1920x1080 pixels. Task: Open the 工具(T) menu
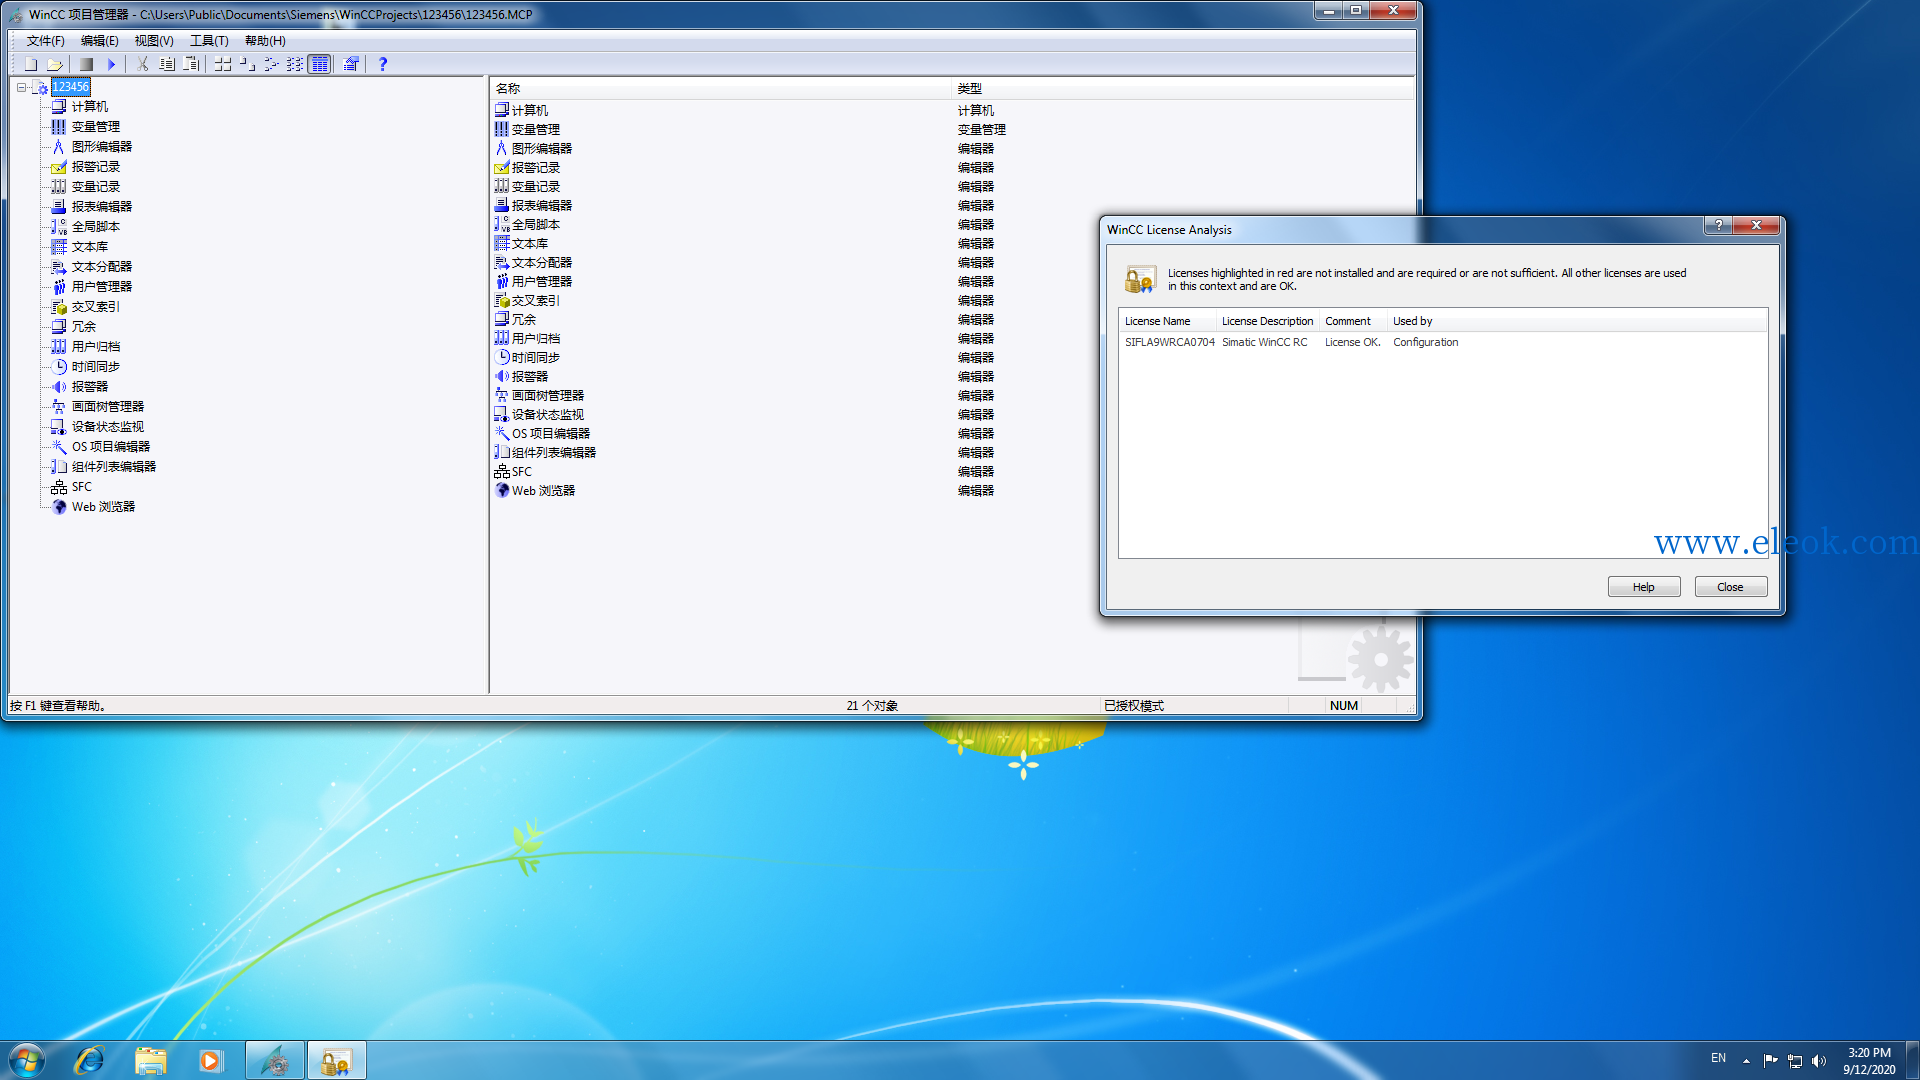[x=209, y=41]
